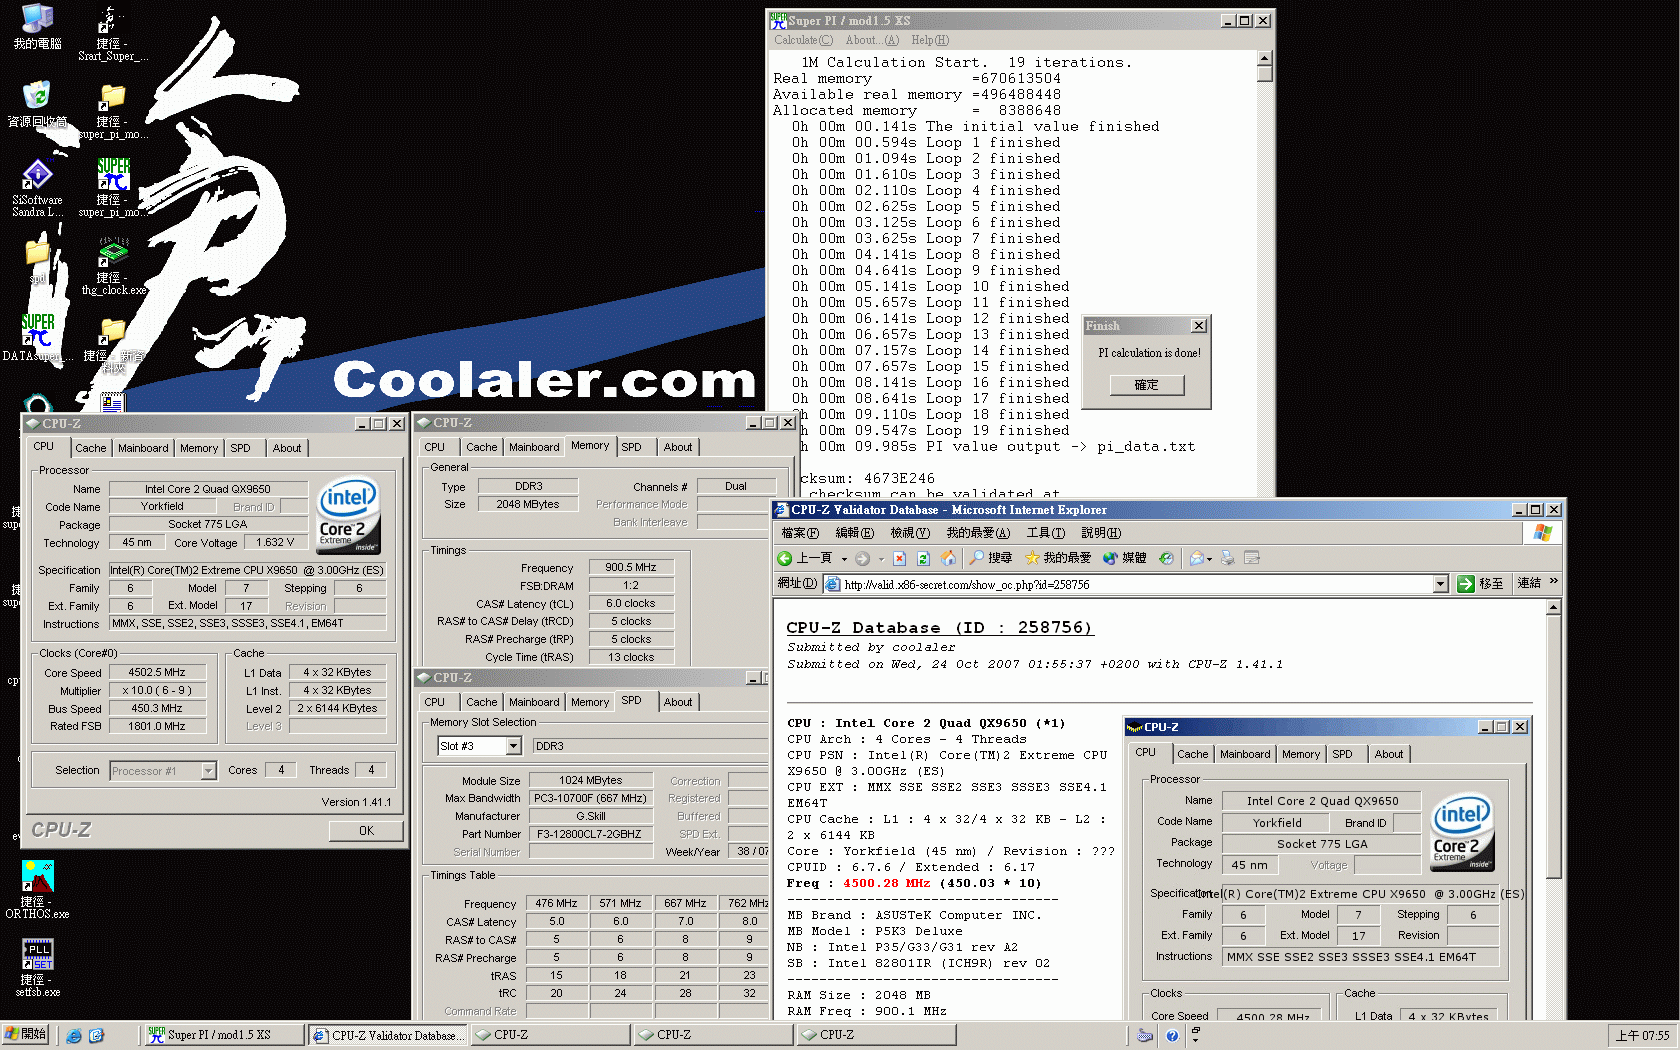
Task: Click the IE Home icon
Action: (x=948, y=558)
